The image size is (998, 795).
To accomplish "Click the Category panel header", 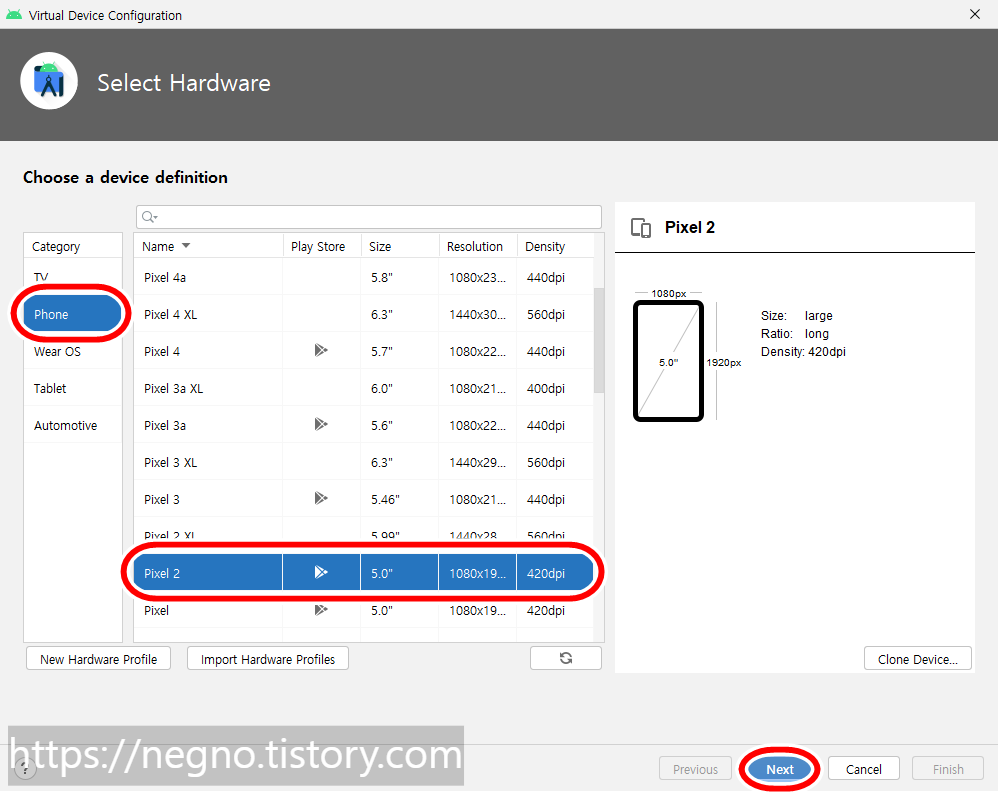I will [x=73, y=246].
